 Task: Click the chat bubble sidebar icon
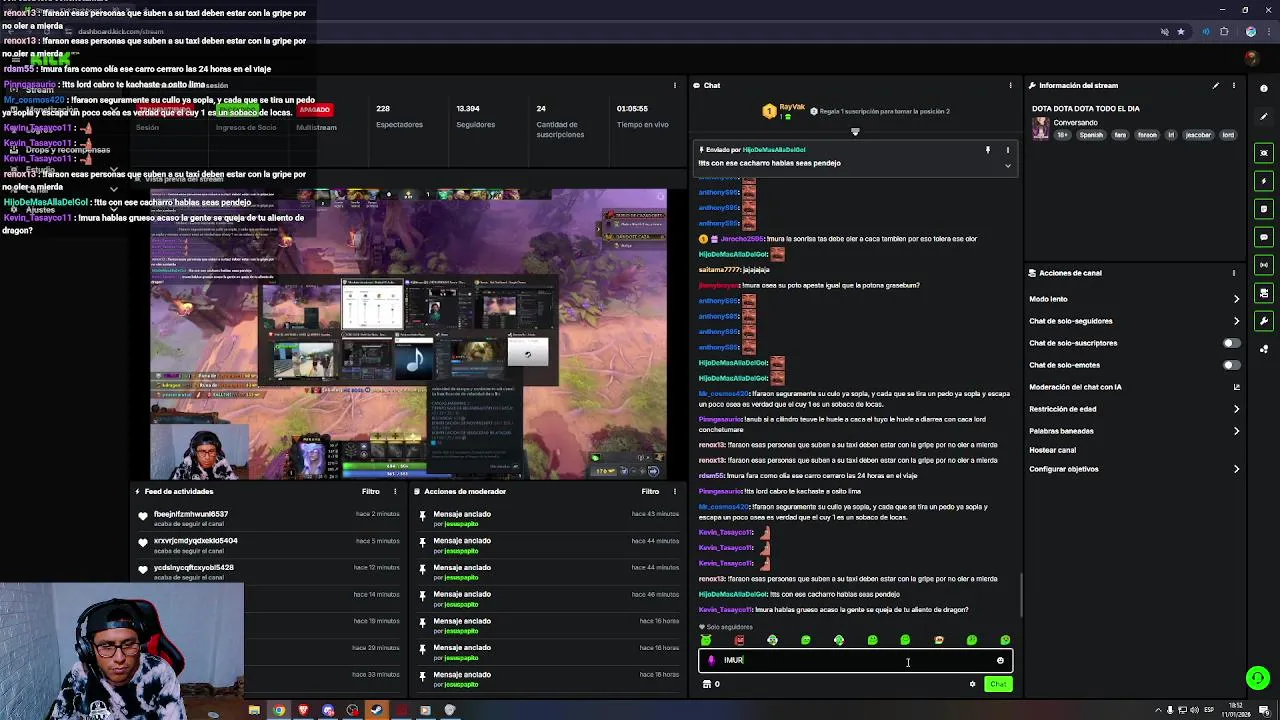1264,237
